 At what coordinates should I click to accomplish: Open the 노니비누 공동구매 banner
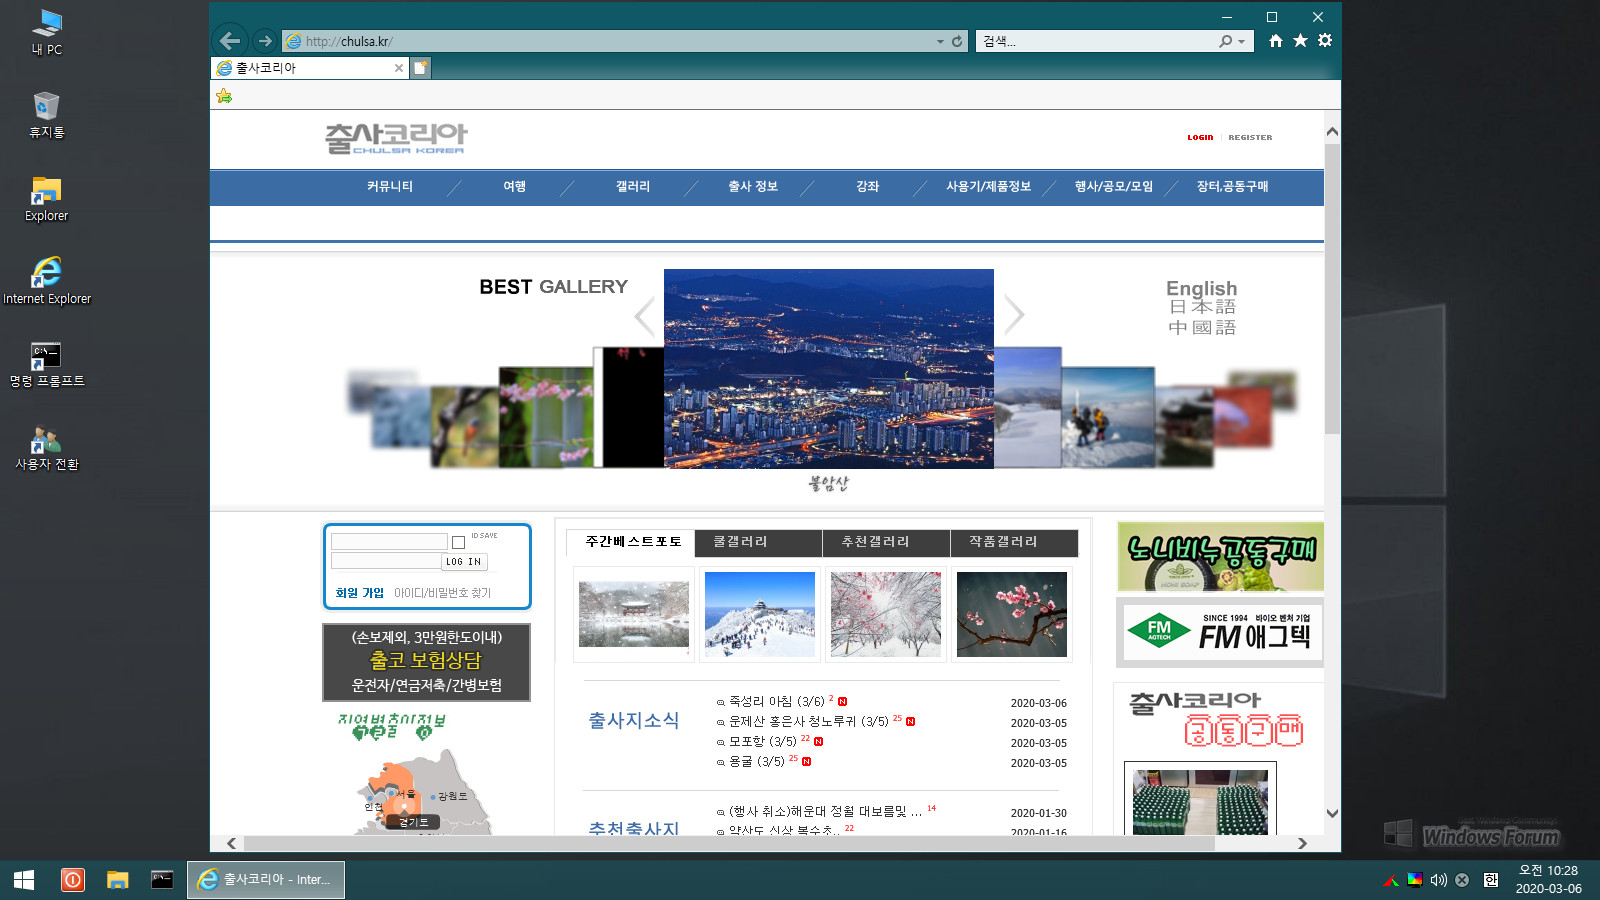[x=1220, y=556]
